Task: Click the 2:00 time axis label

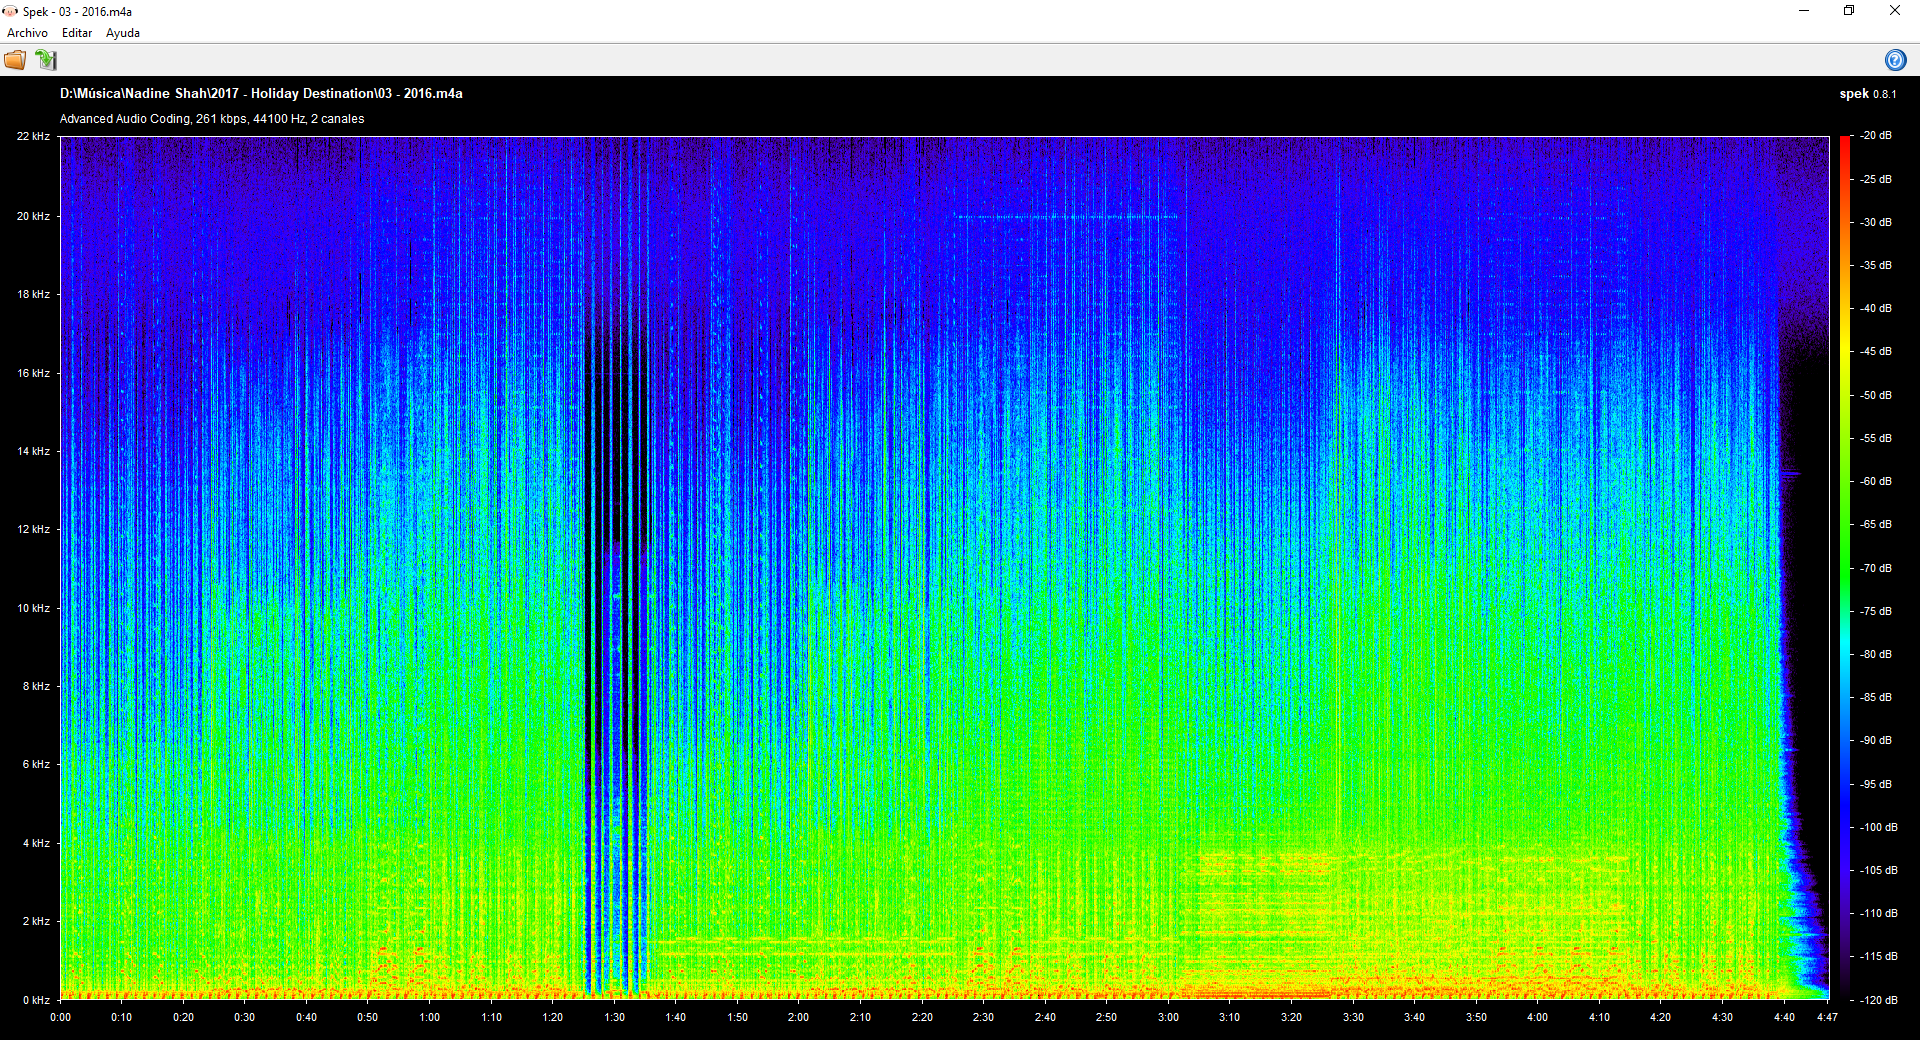Action: 798,1017
